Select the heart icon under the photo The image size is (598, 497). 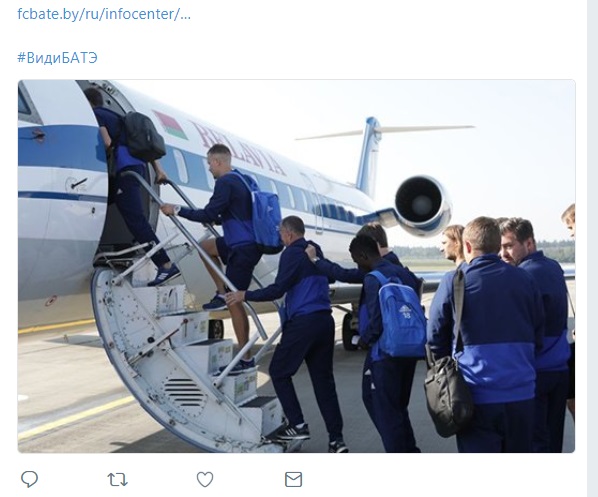pyautogui.click(x=205, y=479)
